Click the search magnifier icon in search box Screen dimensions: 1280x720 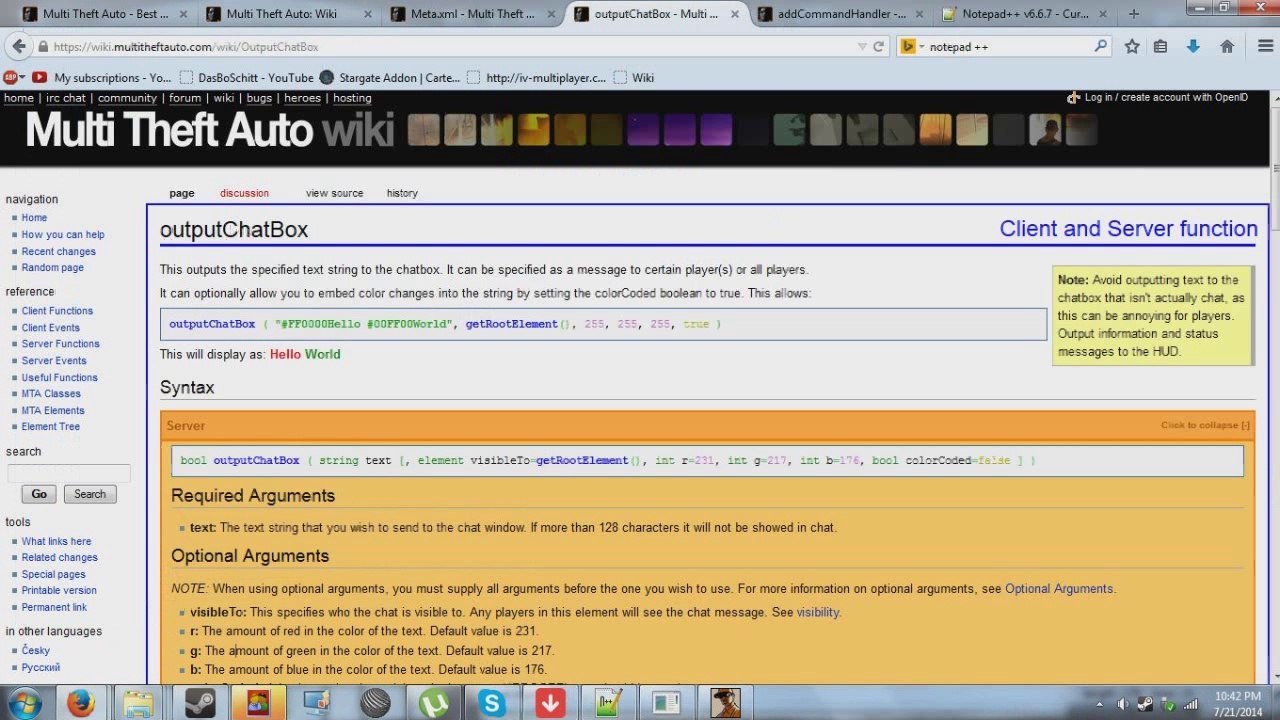1100,46
